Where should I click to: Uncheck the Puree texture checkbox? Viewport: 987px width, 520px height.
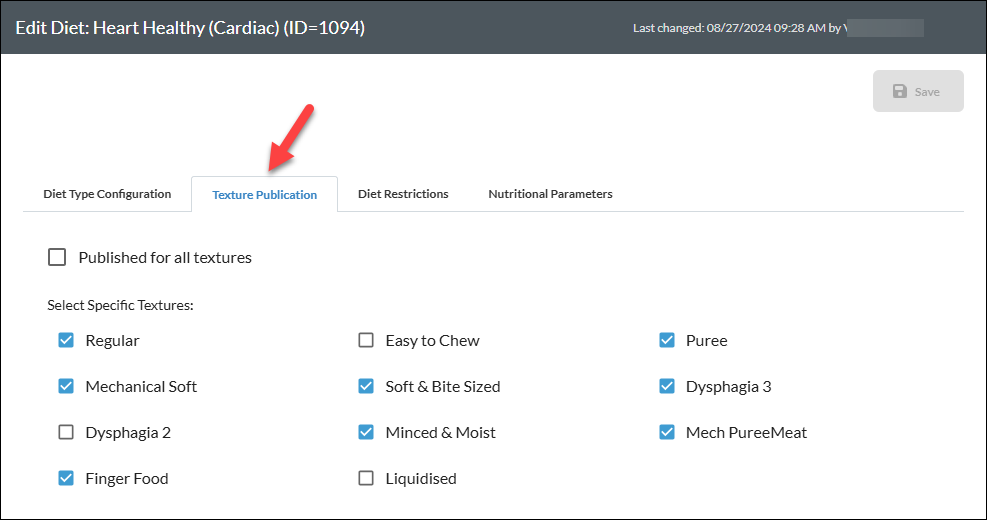coord(667,340)
